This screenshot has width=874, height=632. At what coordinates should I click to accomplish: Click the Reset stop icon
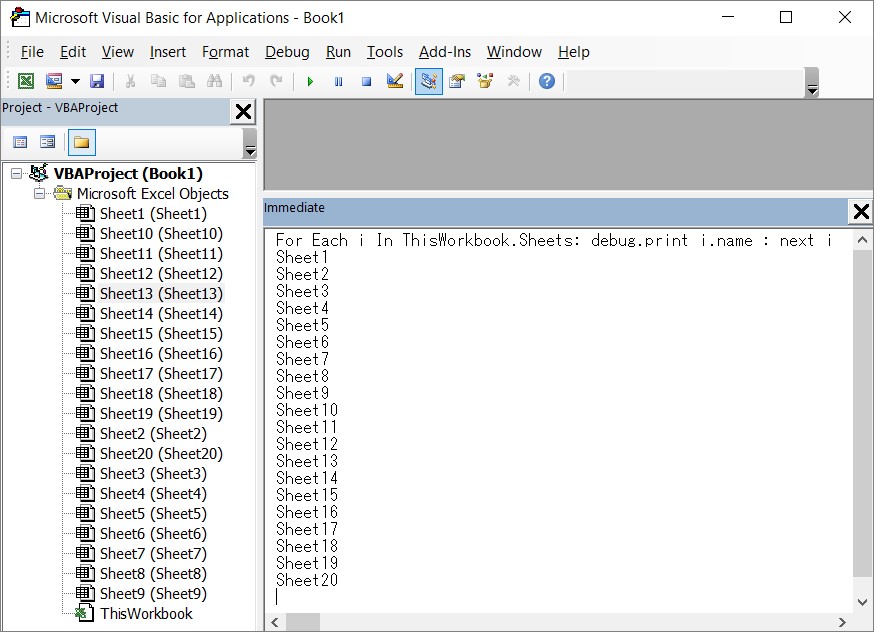[366, 81]
